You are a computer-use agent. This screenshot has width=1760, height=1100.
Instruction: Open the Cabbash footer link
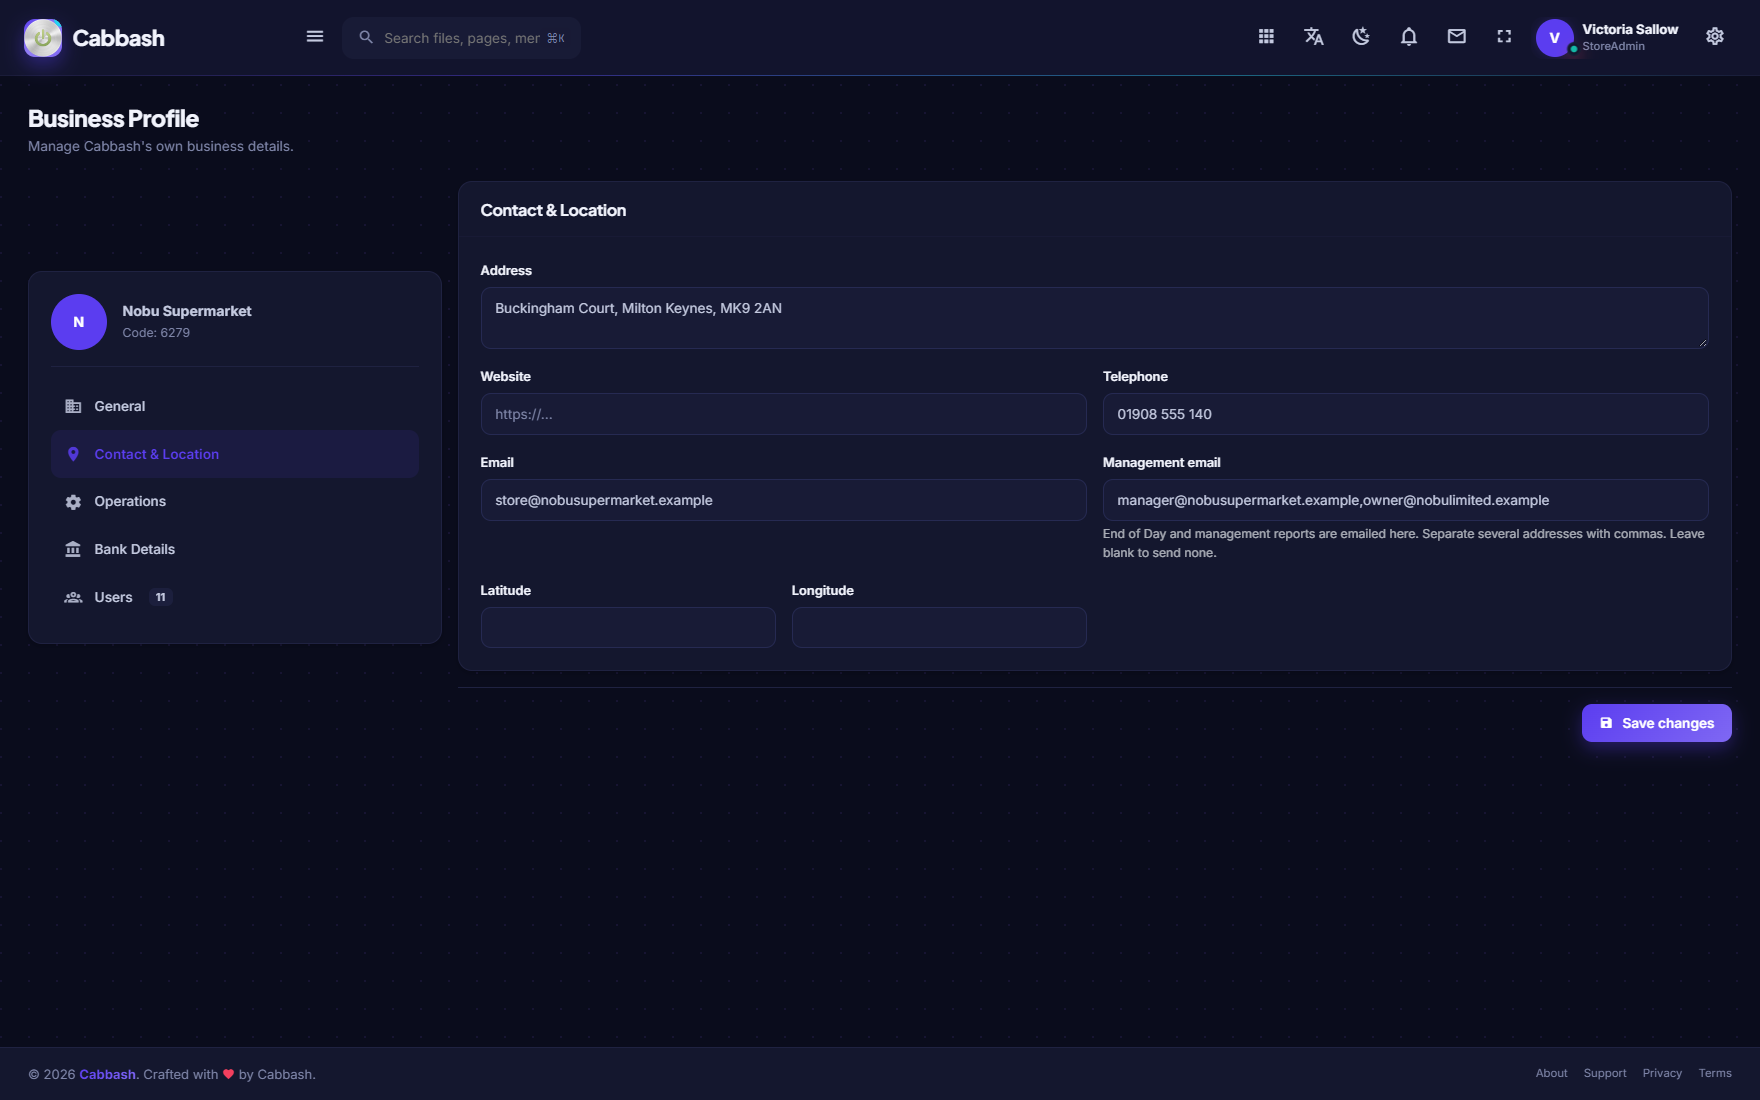point(107,1074)
